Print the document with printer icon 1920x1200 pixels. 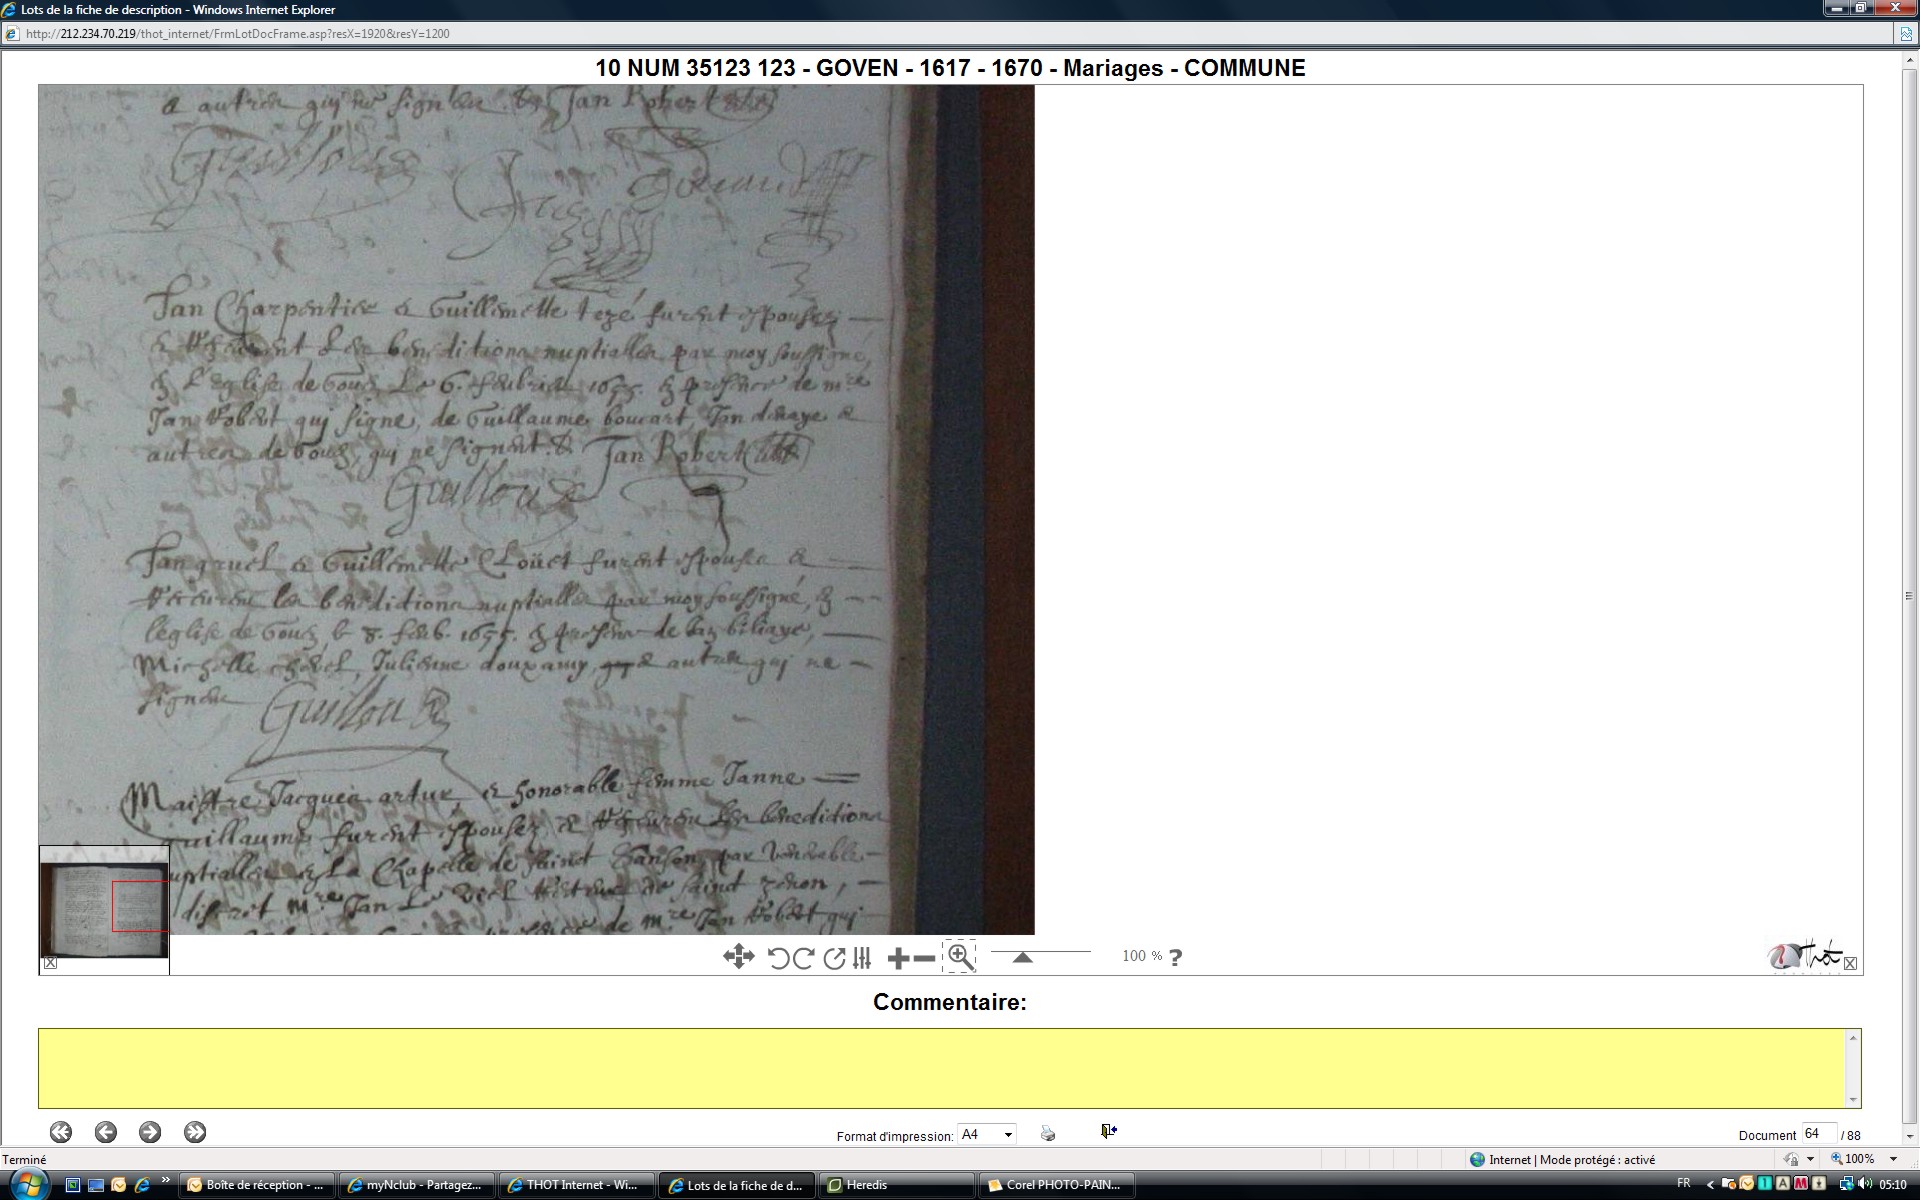[1047, 1133]
